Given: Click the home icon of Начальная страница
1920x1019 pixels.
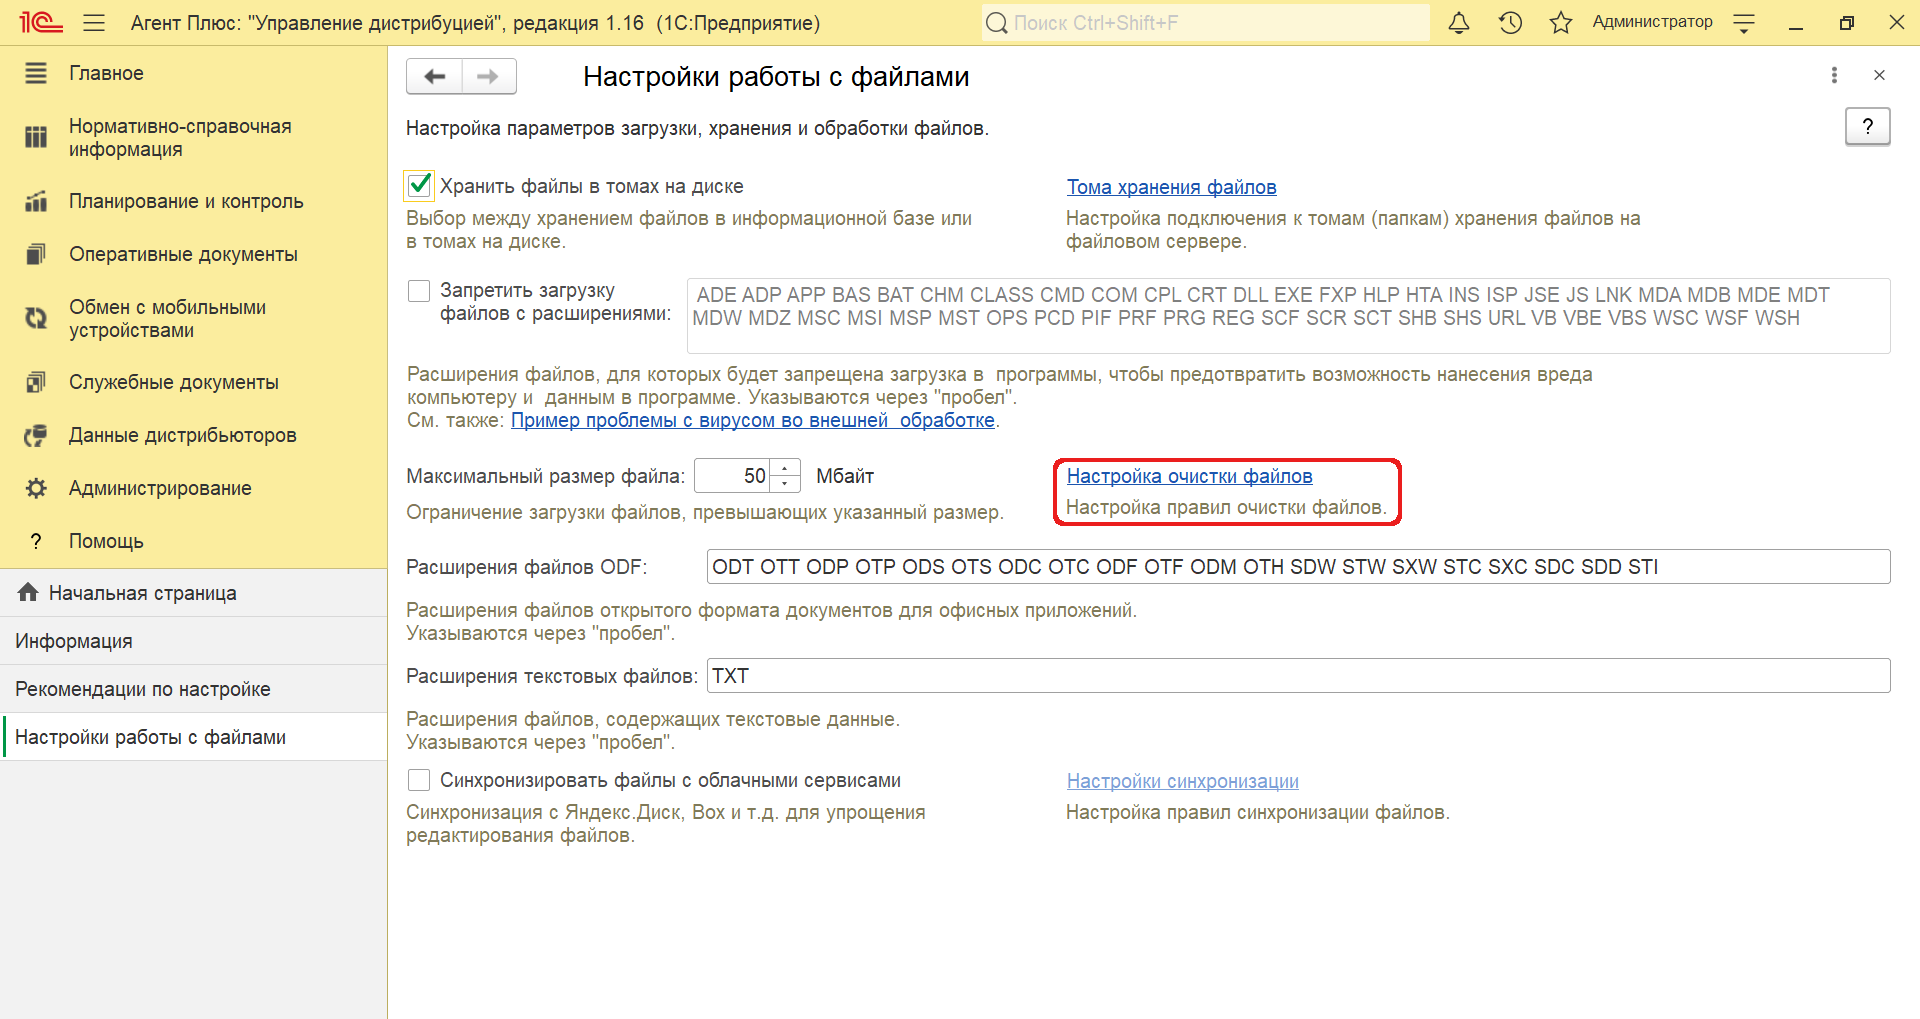Looking at the screenshot, I should (28, 592).
